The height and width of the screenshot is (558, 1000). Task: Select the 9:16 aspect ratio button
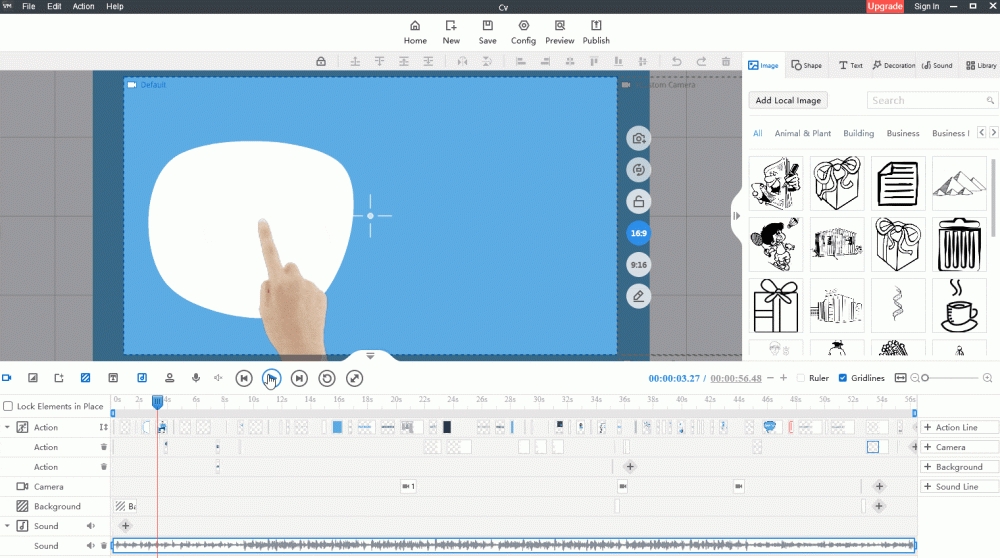coord(637,265)
